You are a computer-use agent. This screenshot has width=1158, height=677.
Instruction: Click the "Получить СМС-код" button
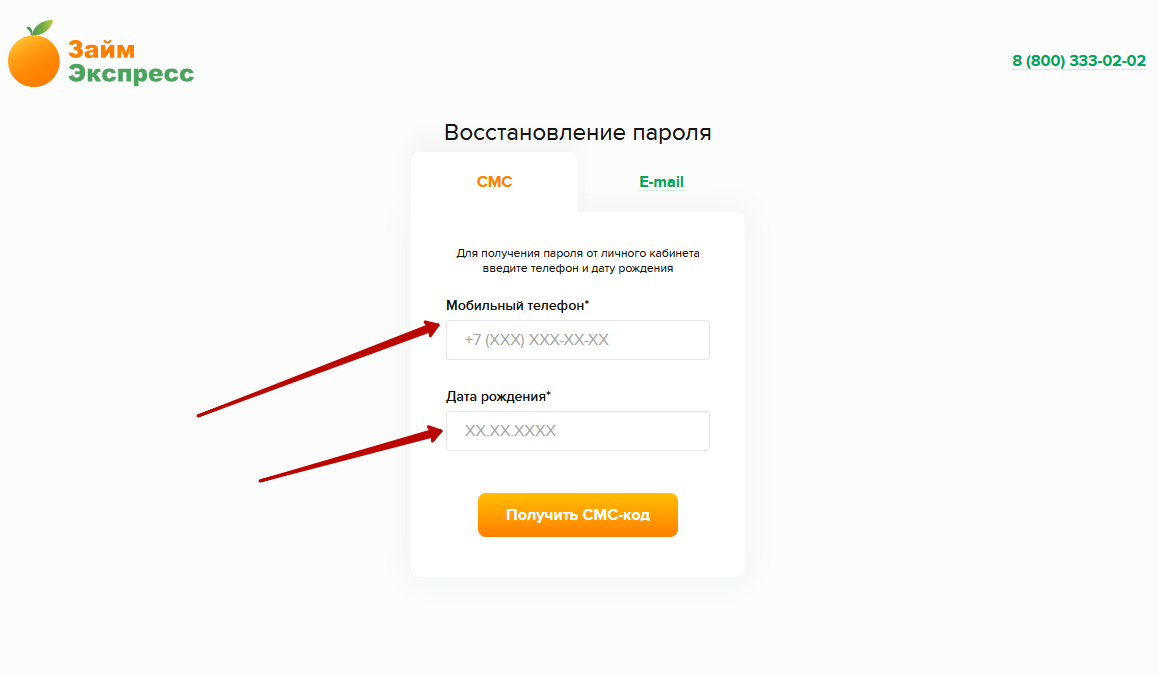[578, 515]
